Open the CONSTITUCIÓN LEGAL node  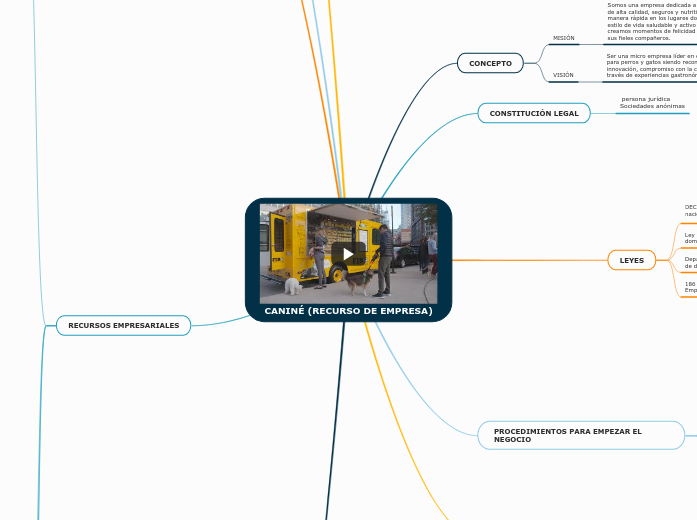coord(534,113)
